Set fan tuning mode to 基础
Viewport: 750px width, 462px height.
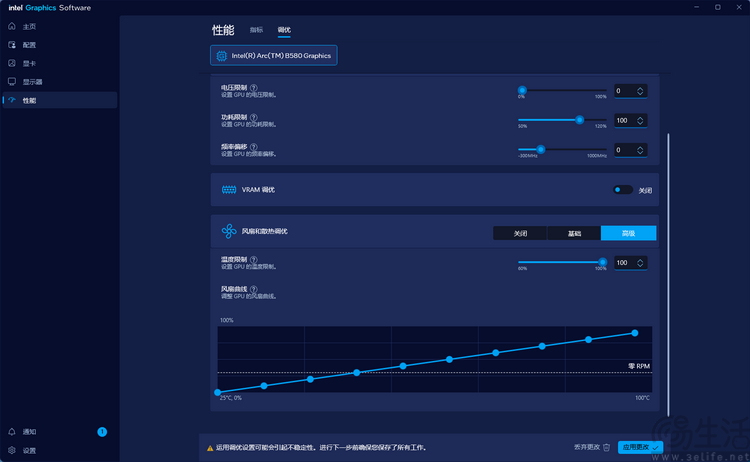click(574, 233)
